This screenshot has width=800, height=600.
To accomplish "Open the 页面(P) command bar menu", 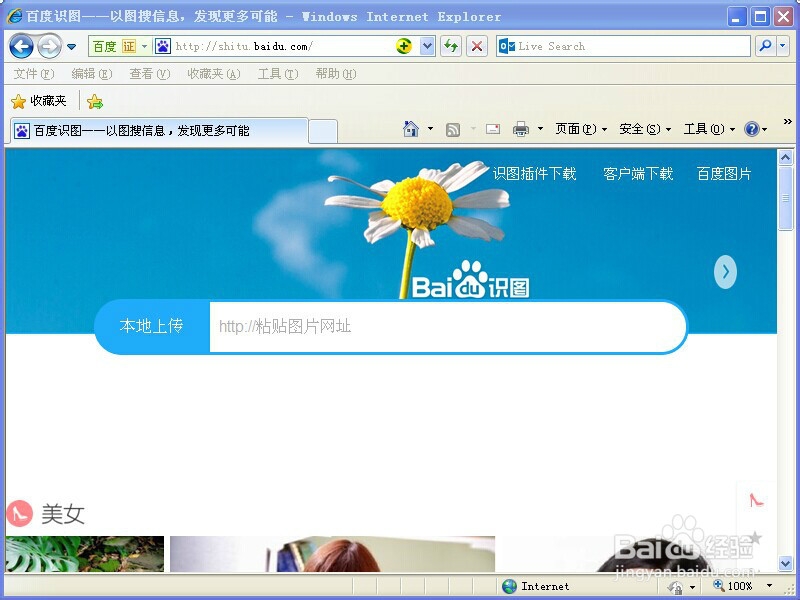I will coord(581,129).
